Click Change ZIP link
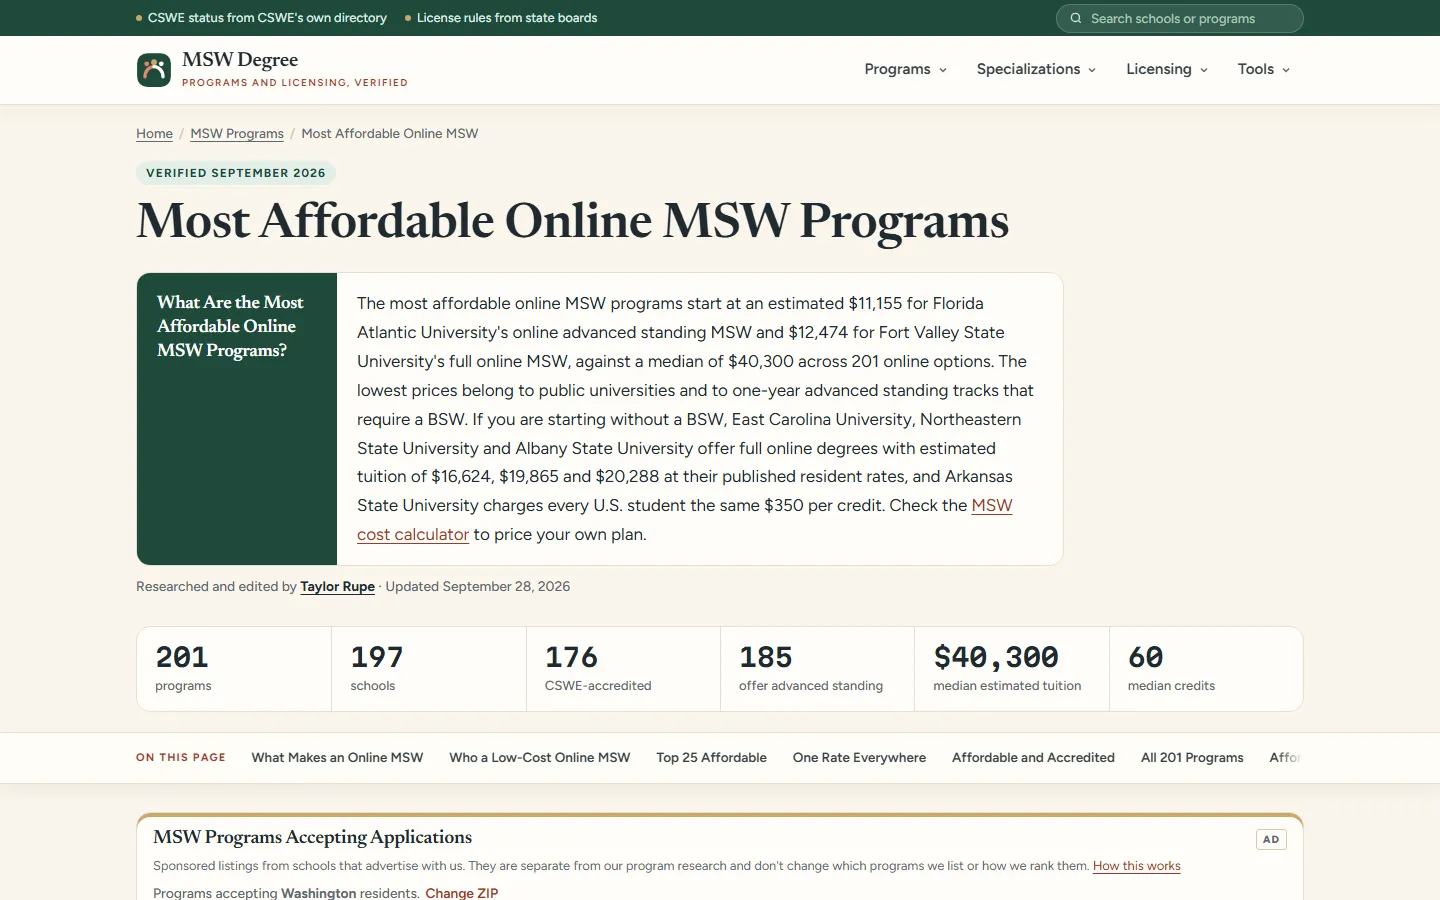Screen dimensions: 1440x900 461,893
